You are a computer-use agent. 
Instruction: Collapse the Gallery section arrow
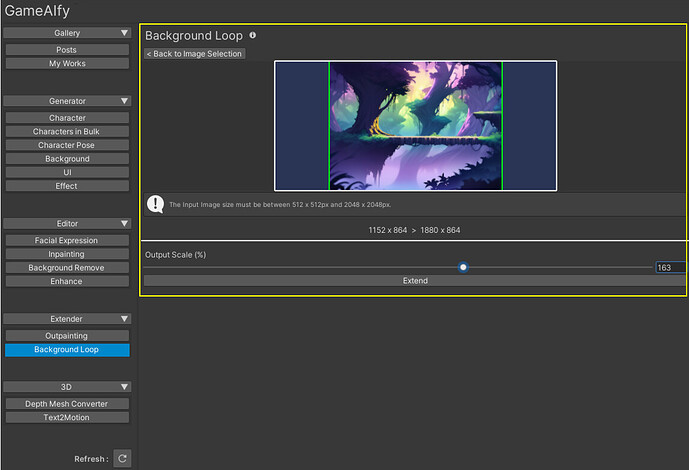(x=124, y=33)
